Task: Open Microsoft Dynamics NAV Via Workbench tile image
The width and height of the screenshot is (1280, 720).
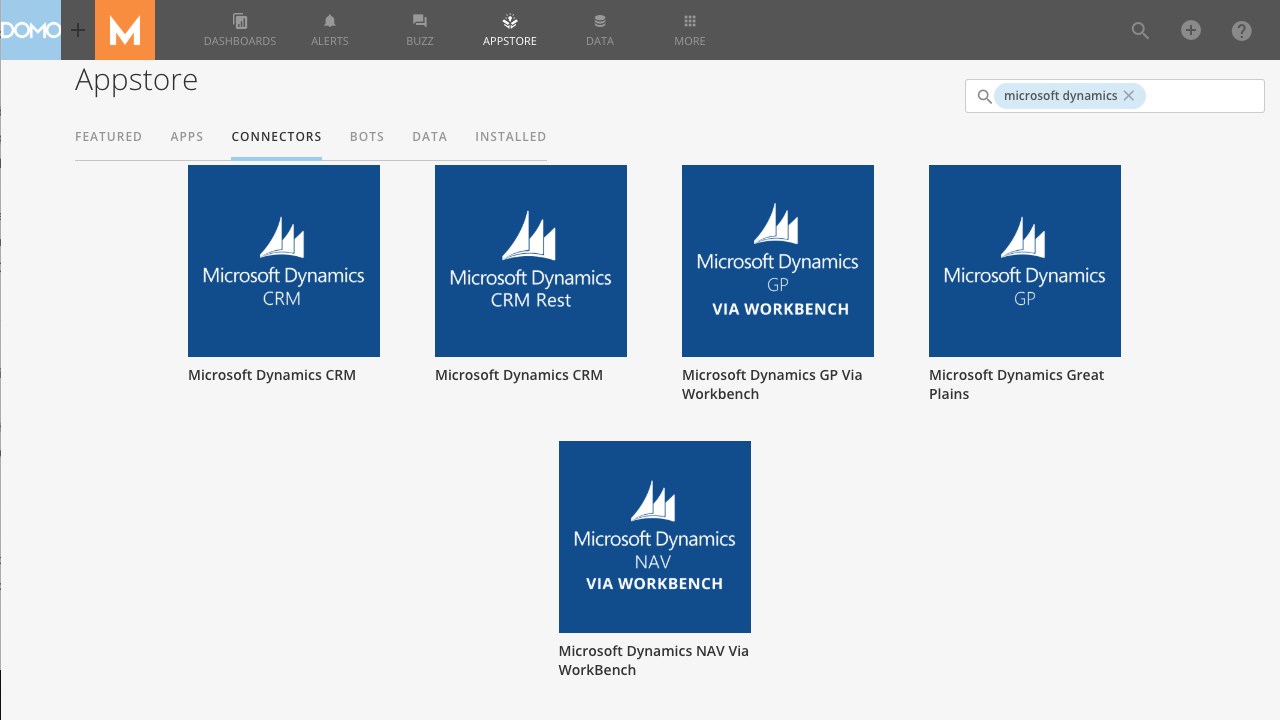Action: (x=655, y=537)
